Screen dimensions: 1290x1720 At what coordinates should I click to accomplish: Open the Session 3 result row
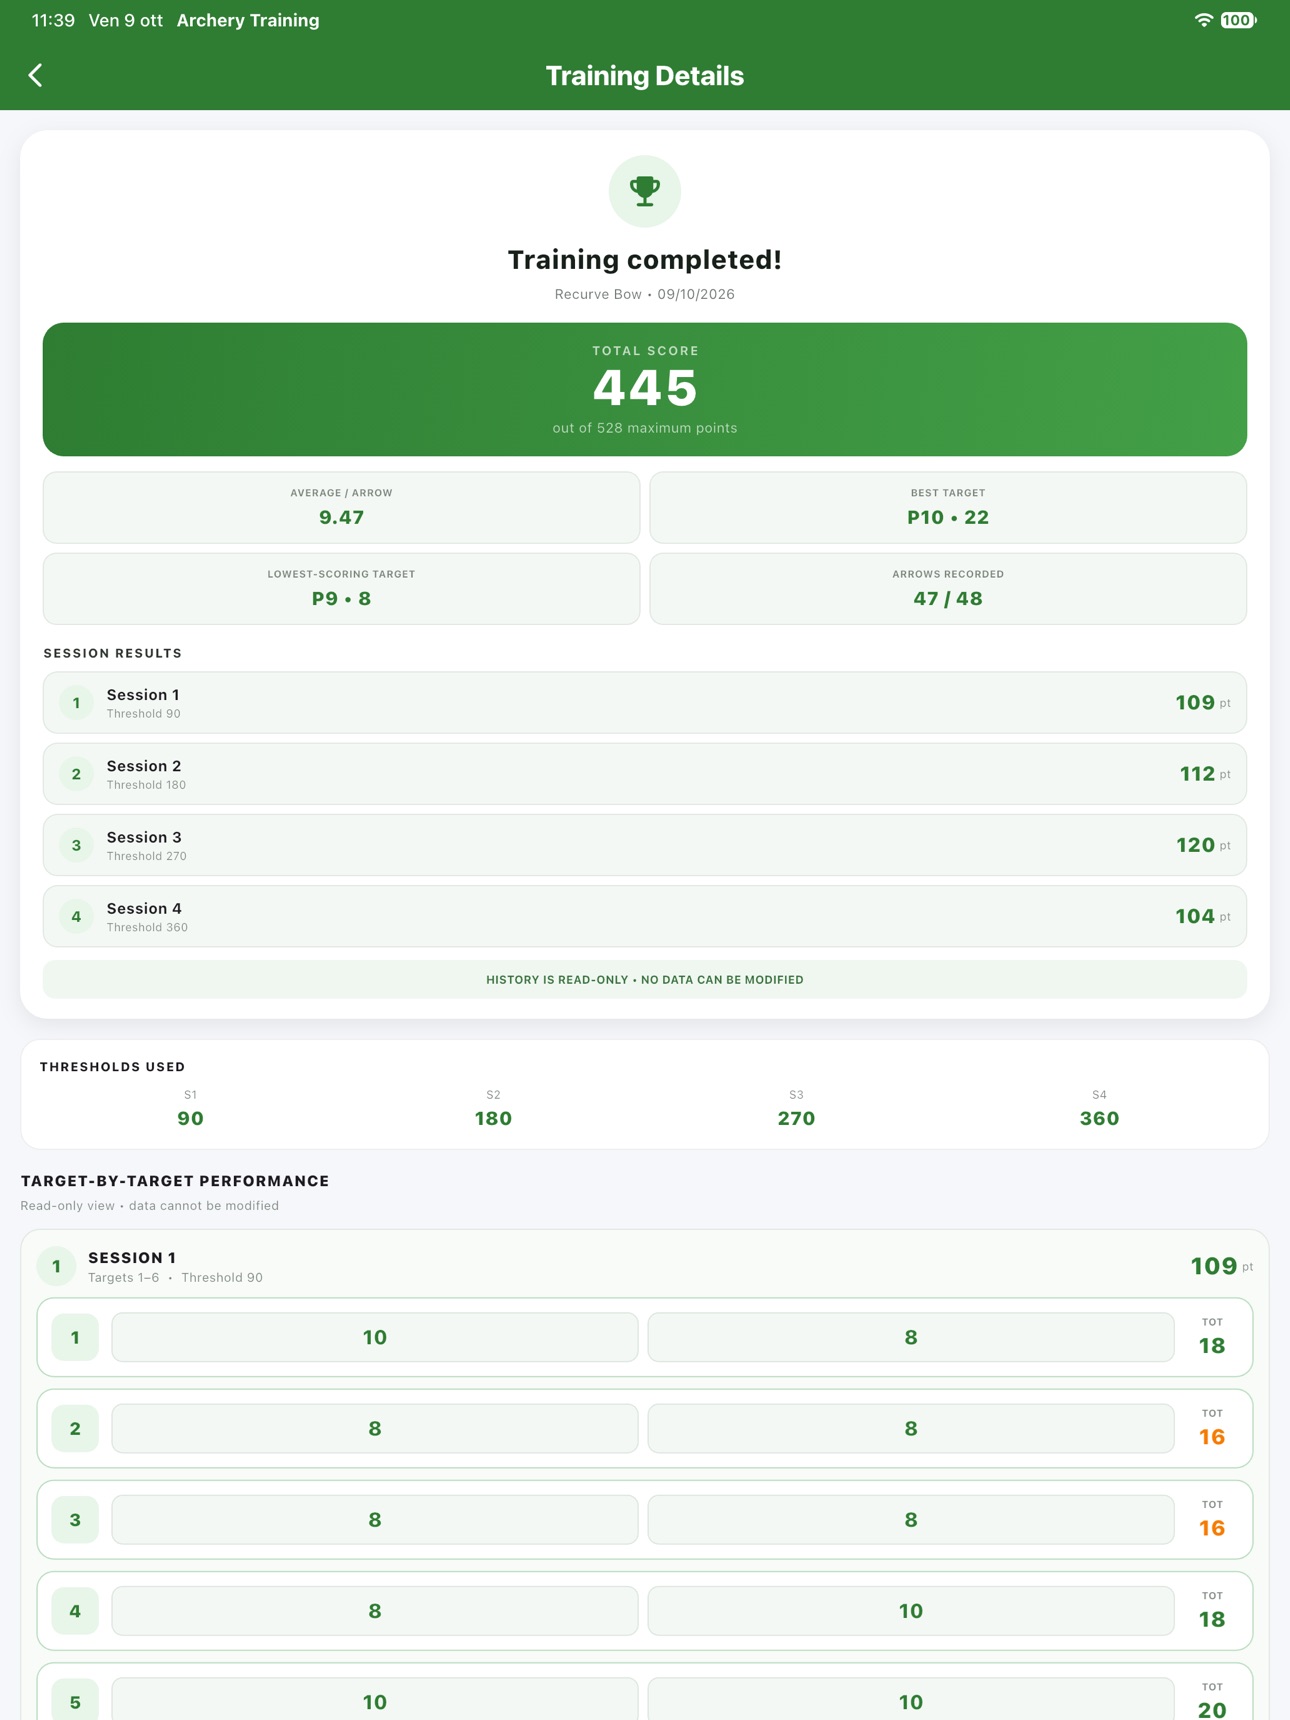pos(645,845)
